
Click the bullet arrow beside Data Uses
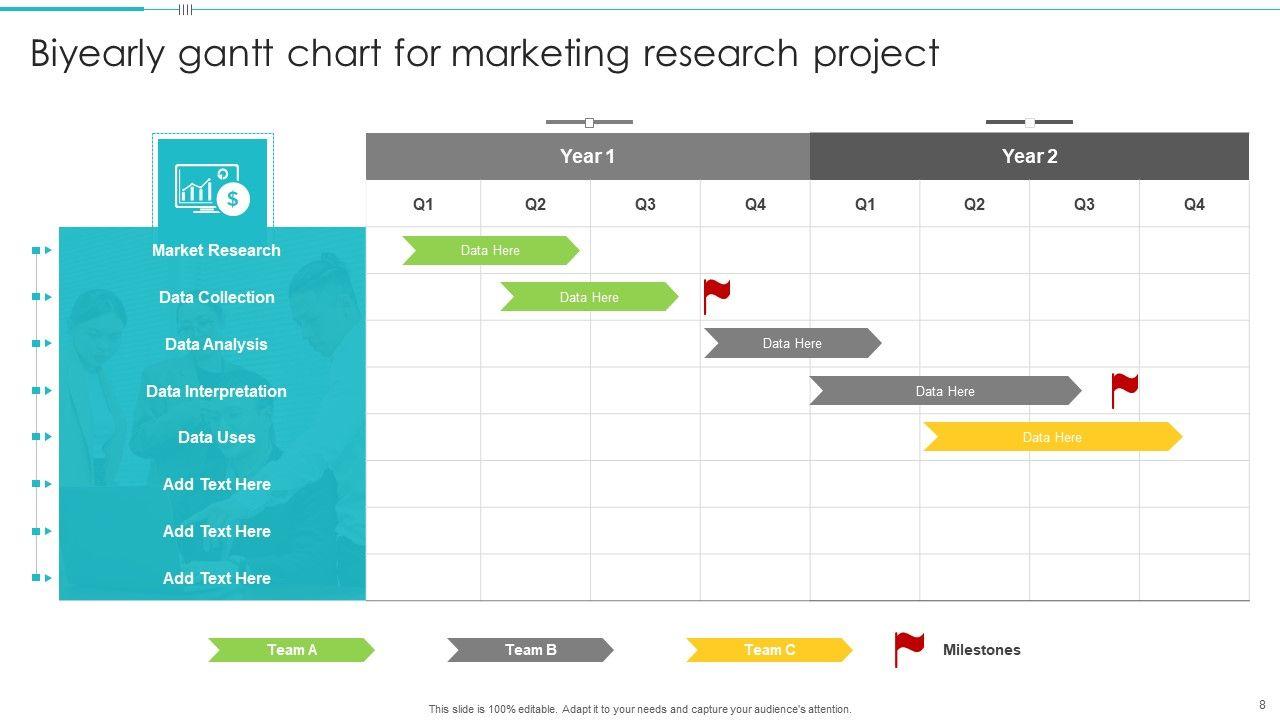coord(42,437)
